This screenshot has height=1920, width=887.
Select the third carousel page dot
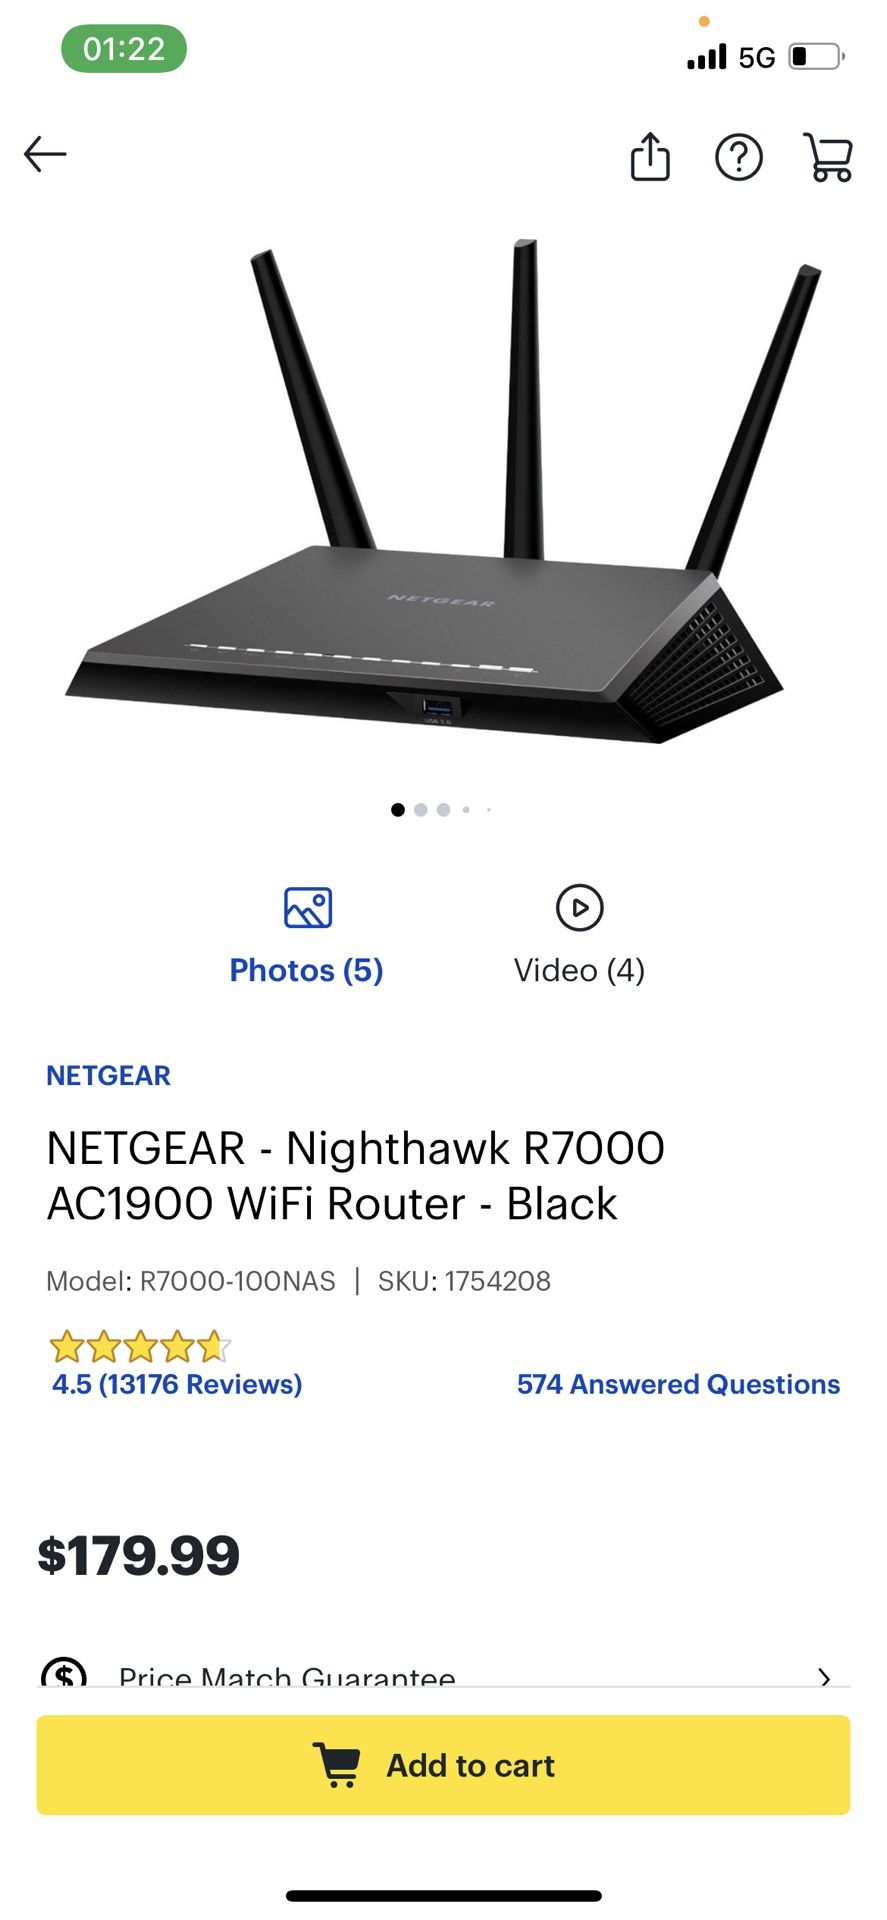click(443, 810)
